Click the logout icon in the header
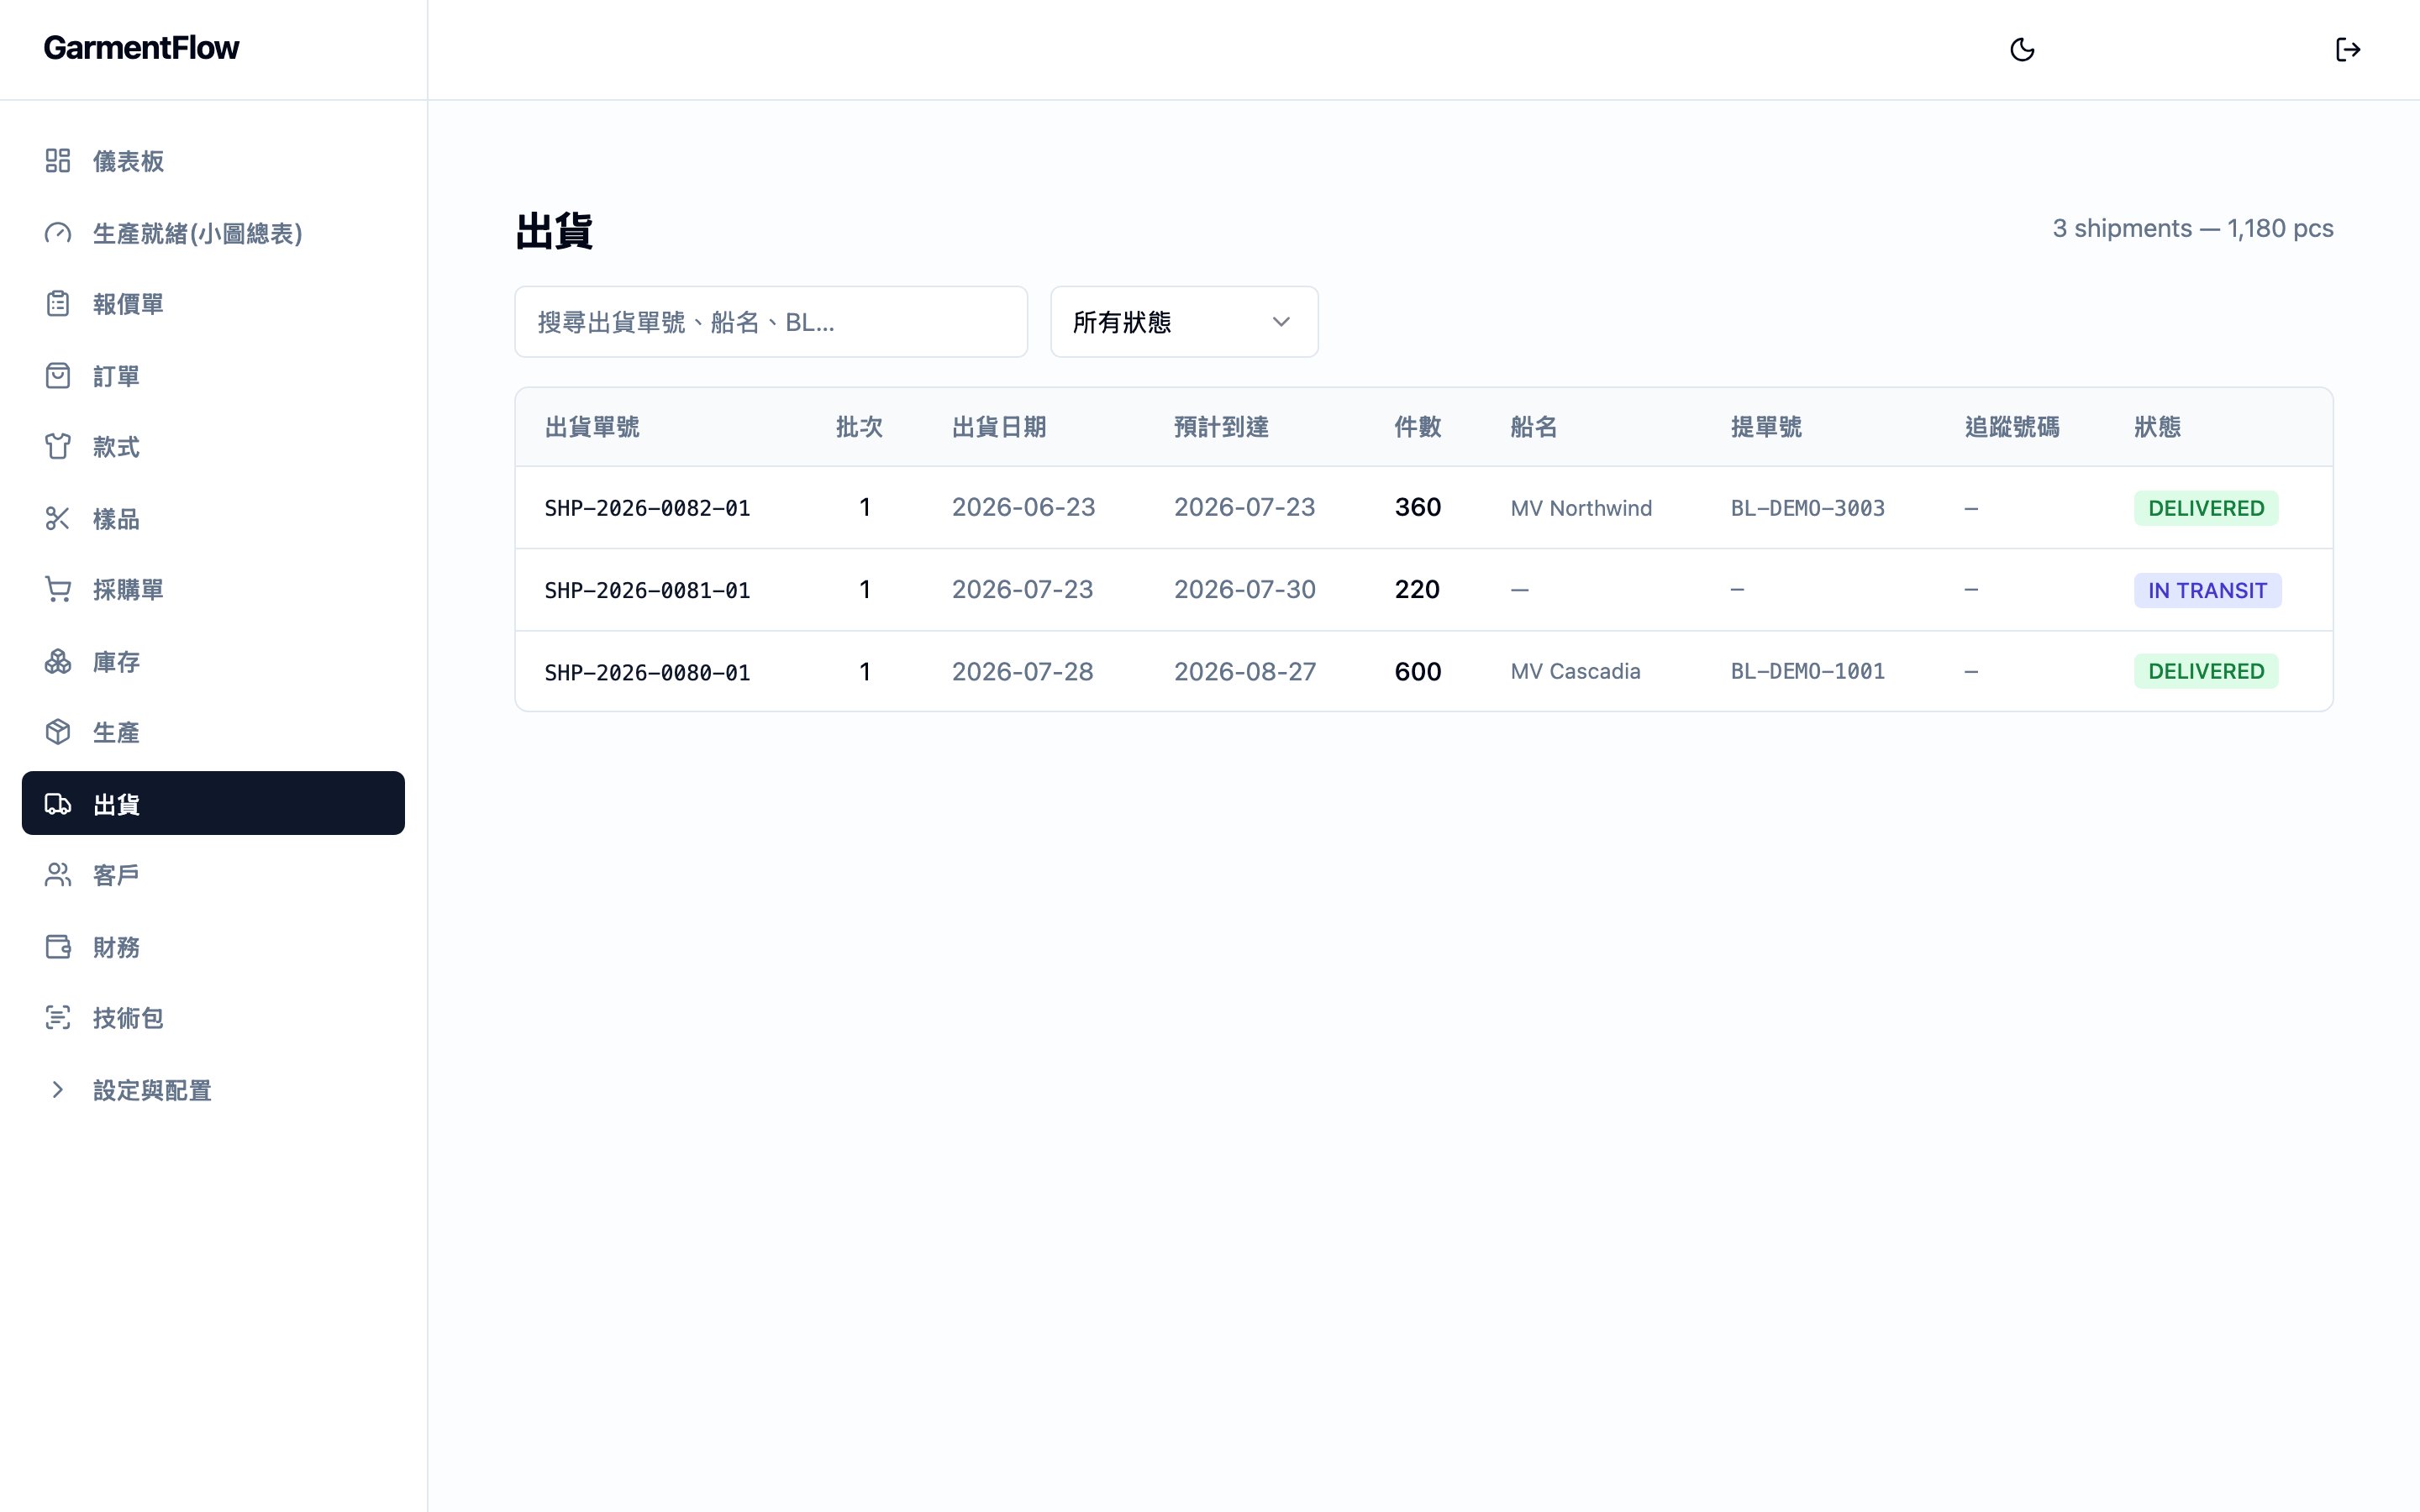 tap(2347, 49)
